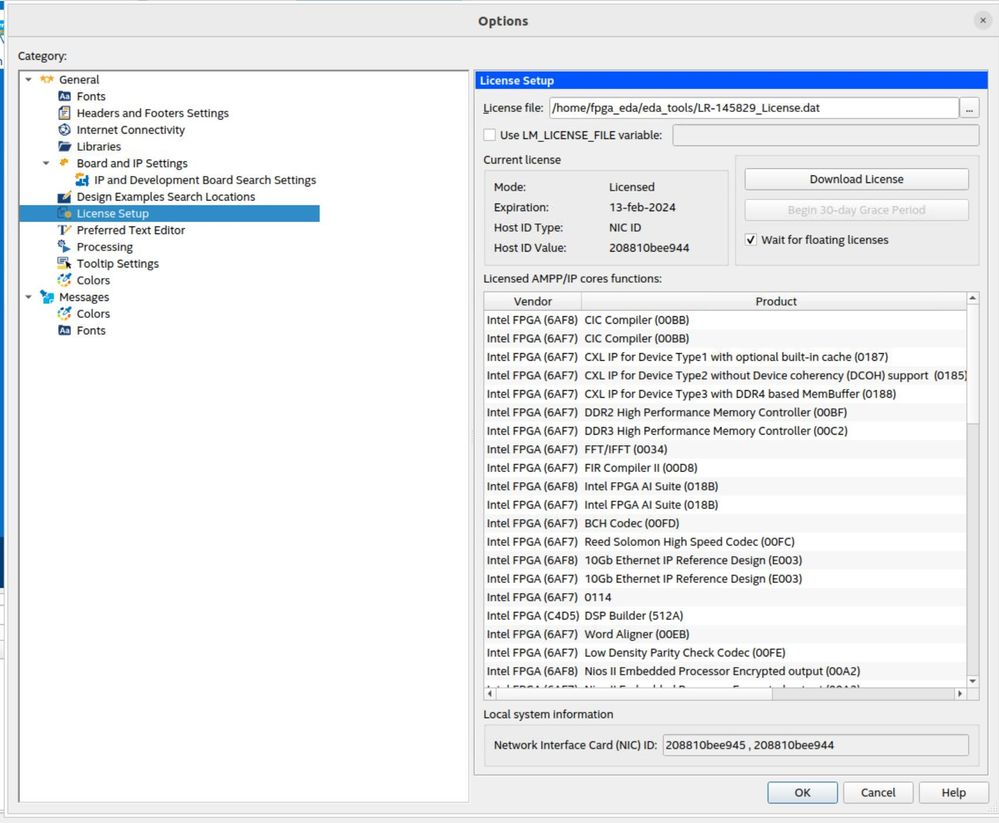Open Design Examples Search Locations page
The image size is (999, 823).
pos(165,197)
